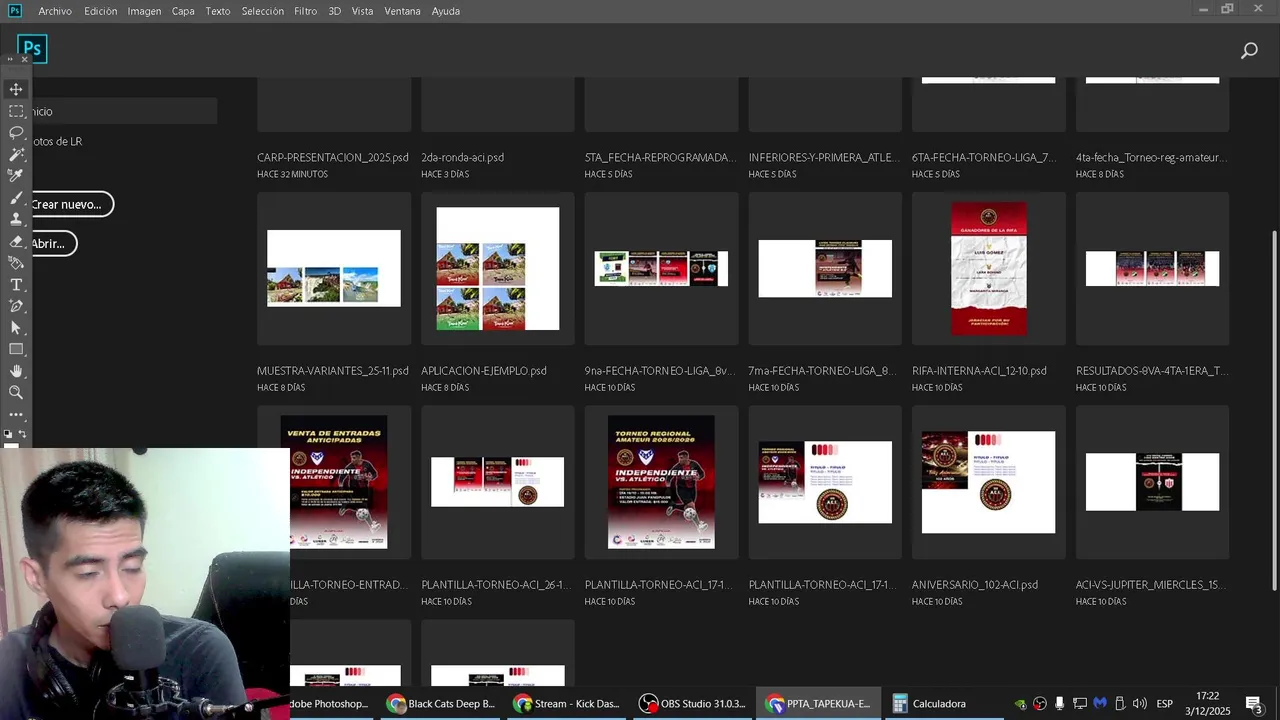Screen dimensions: 1280x720
Task: Click the 6TA-FECHA-TORNEO-LIGA file name
Action: tap(984, 158)
